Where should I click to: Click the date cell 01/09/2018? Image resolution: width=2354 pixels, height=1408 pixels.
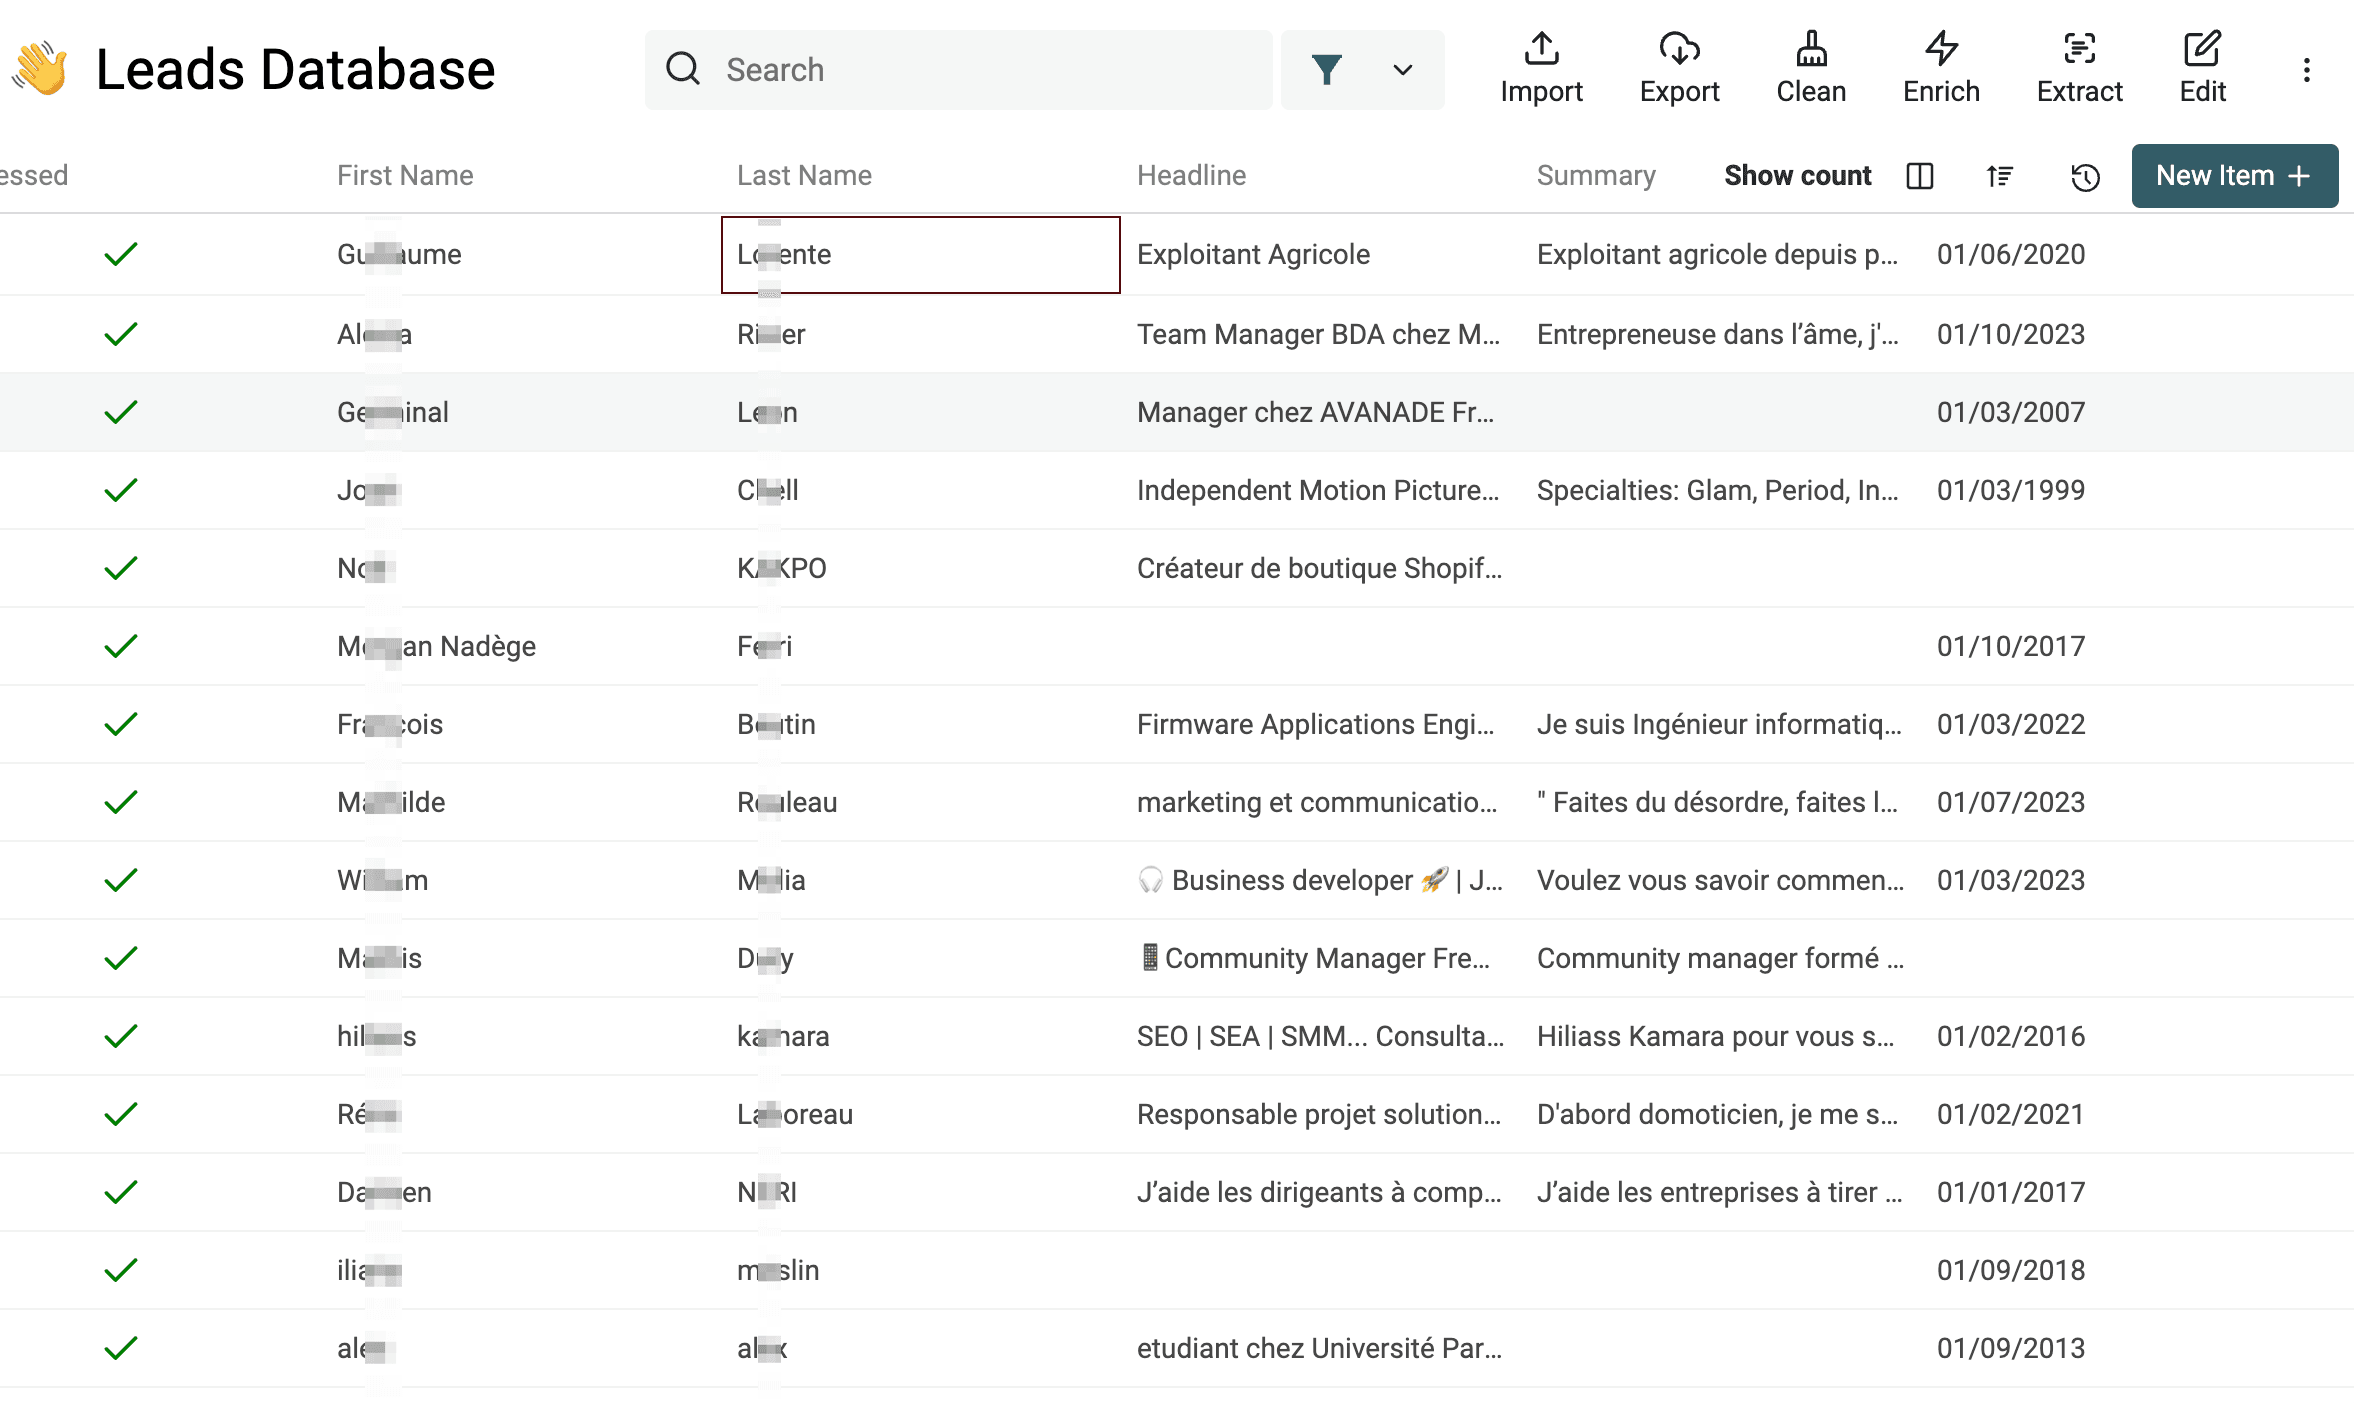2011,1270
